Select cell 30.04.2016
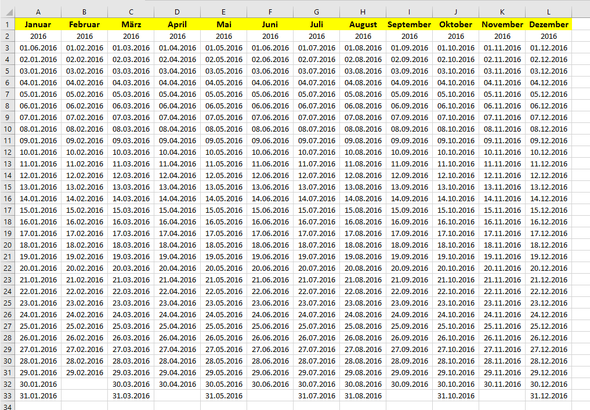This screenshot has width=590, height=410. [x=177, y=384]
